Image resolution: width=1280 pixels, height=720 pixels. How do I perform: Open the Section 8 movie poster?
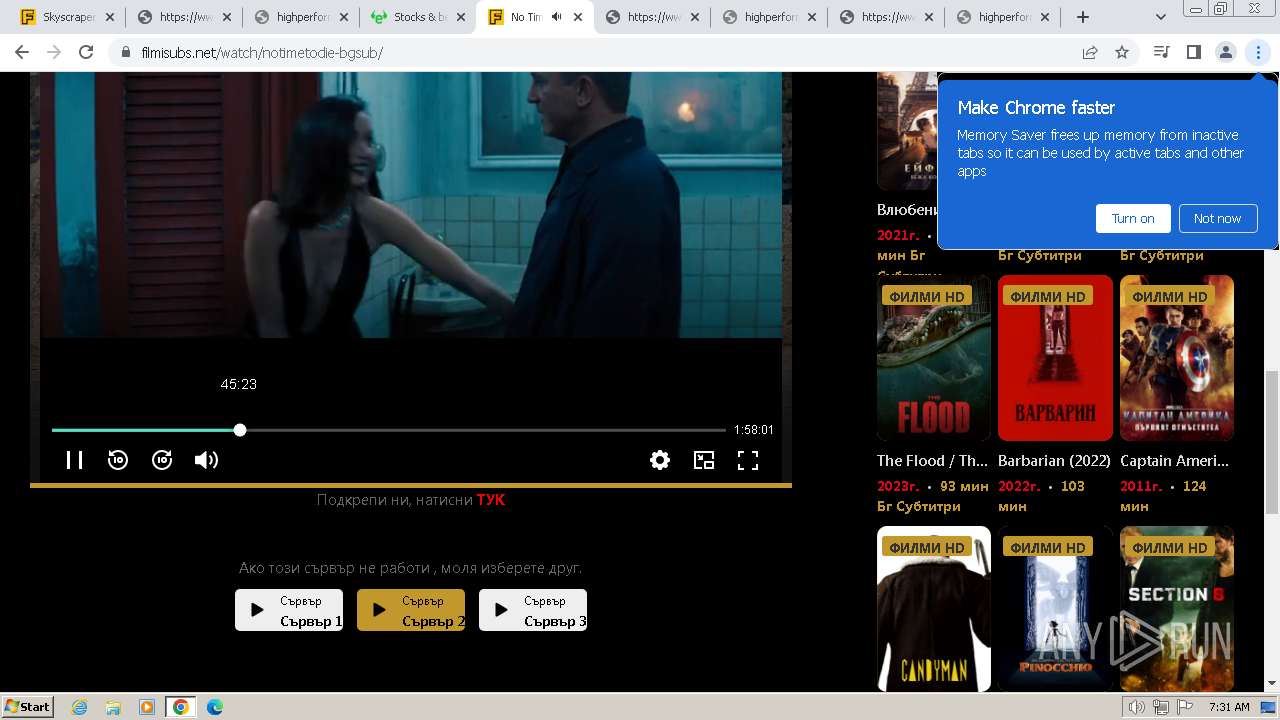(x=1177, y=608)
